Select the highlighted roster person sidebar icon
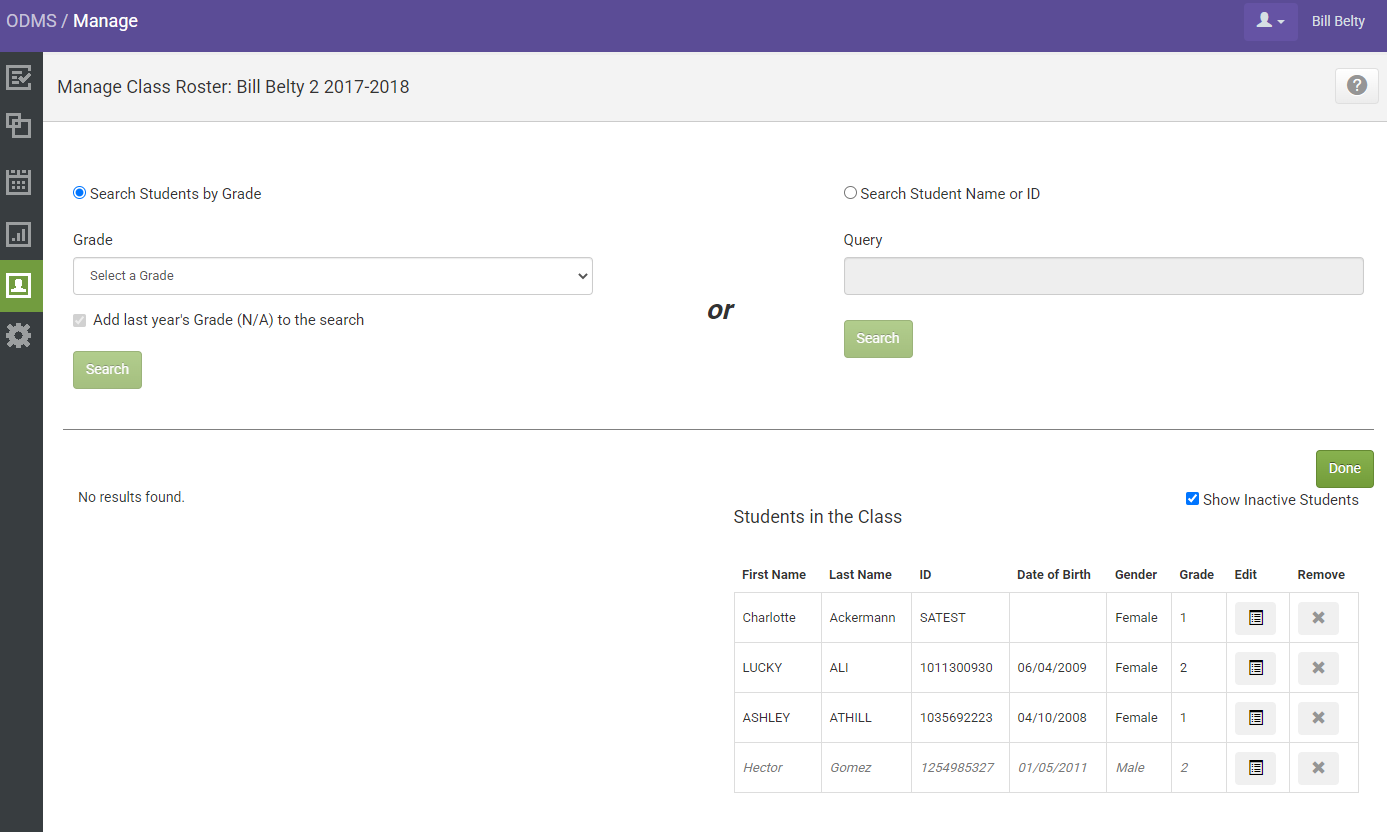The width and height of the screenshot is (1387, 832). [x=21, y=286]
